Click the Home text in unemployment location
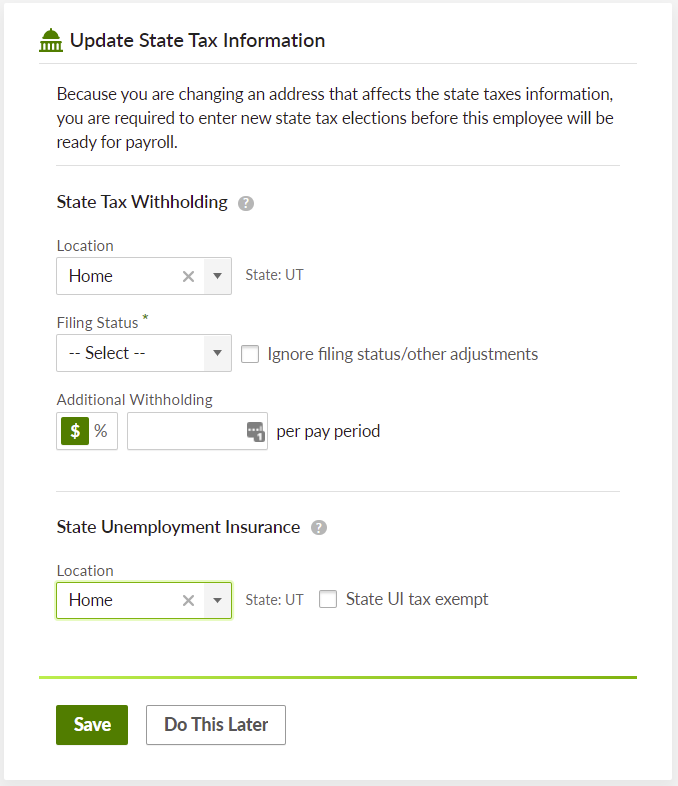This screenshot has height=786, width=678. (x=91, y=601)
